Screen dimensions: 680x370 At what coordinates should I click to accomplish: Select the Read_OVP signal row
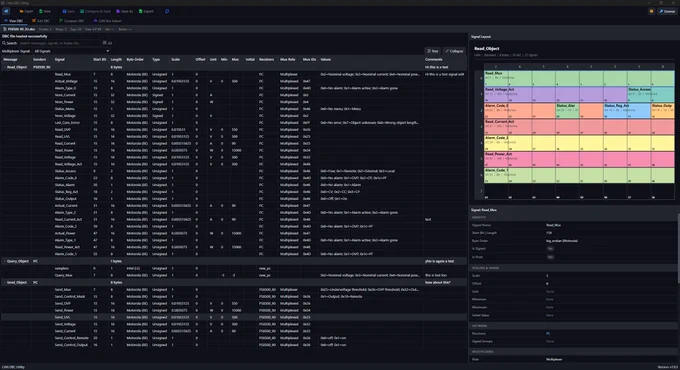point(233,130)
